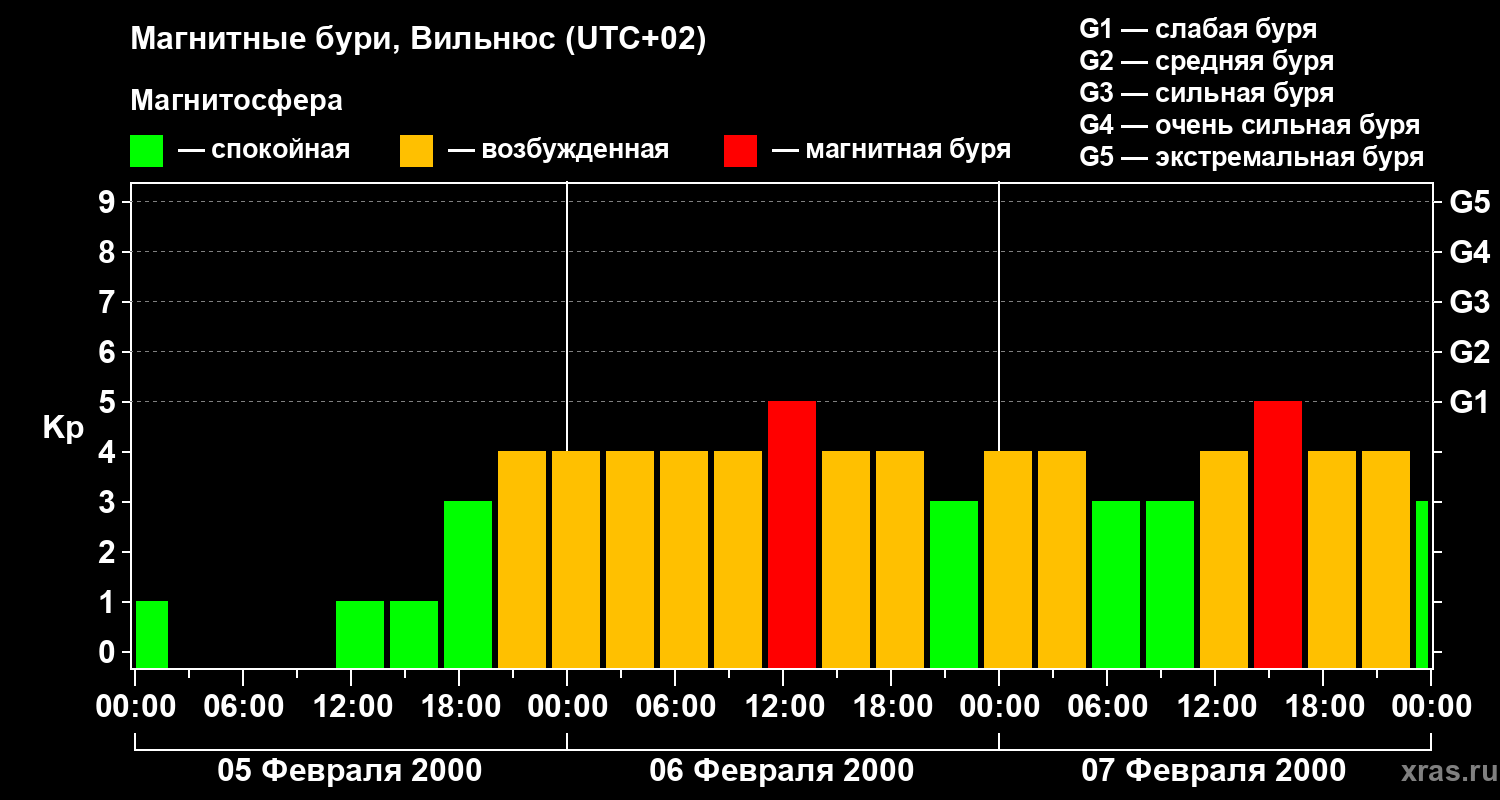Viewport: 1500px width, 800px height.
Task: Click the orange bar starting 00:00 on 07 Февраля
Action: [1008, 559]
